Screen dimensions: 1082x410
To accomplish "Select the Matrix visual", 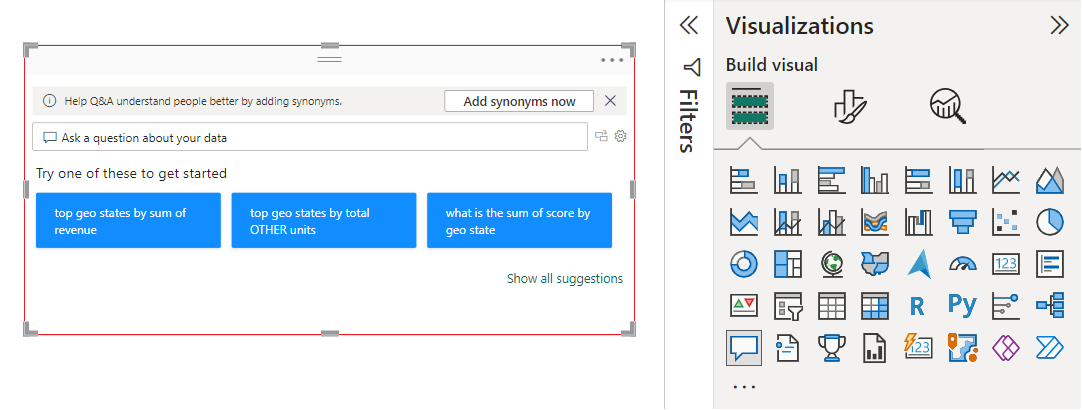I will [x=875, y=305].
